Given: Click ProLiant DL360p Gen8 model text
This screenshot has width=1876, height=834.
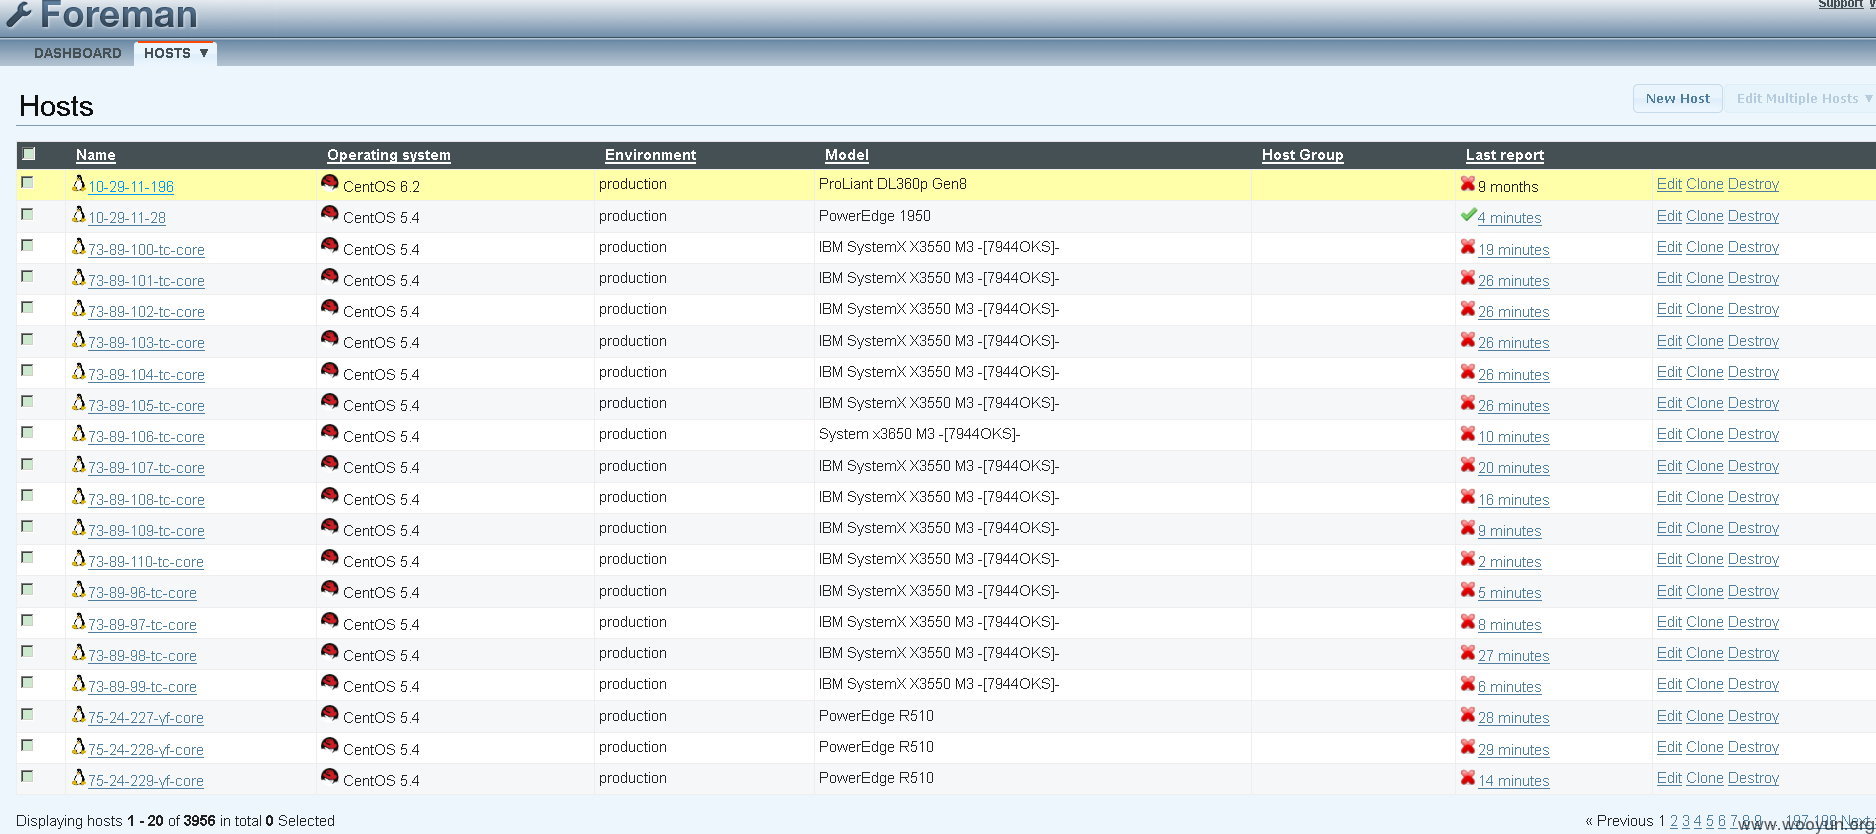Looking at the screenshot, I should (x=892, y=184).
